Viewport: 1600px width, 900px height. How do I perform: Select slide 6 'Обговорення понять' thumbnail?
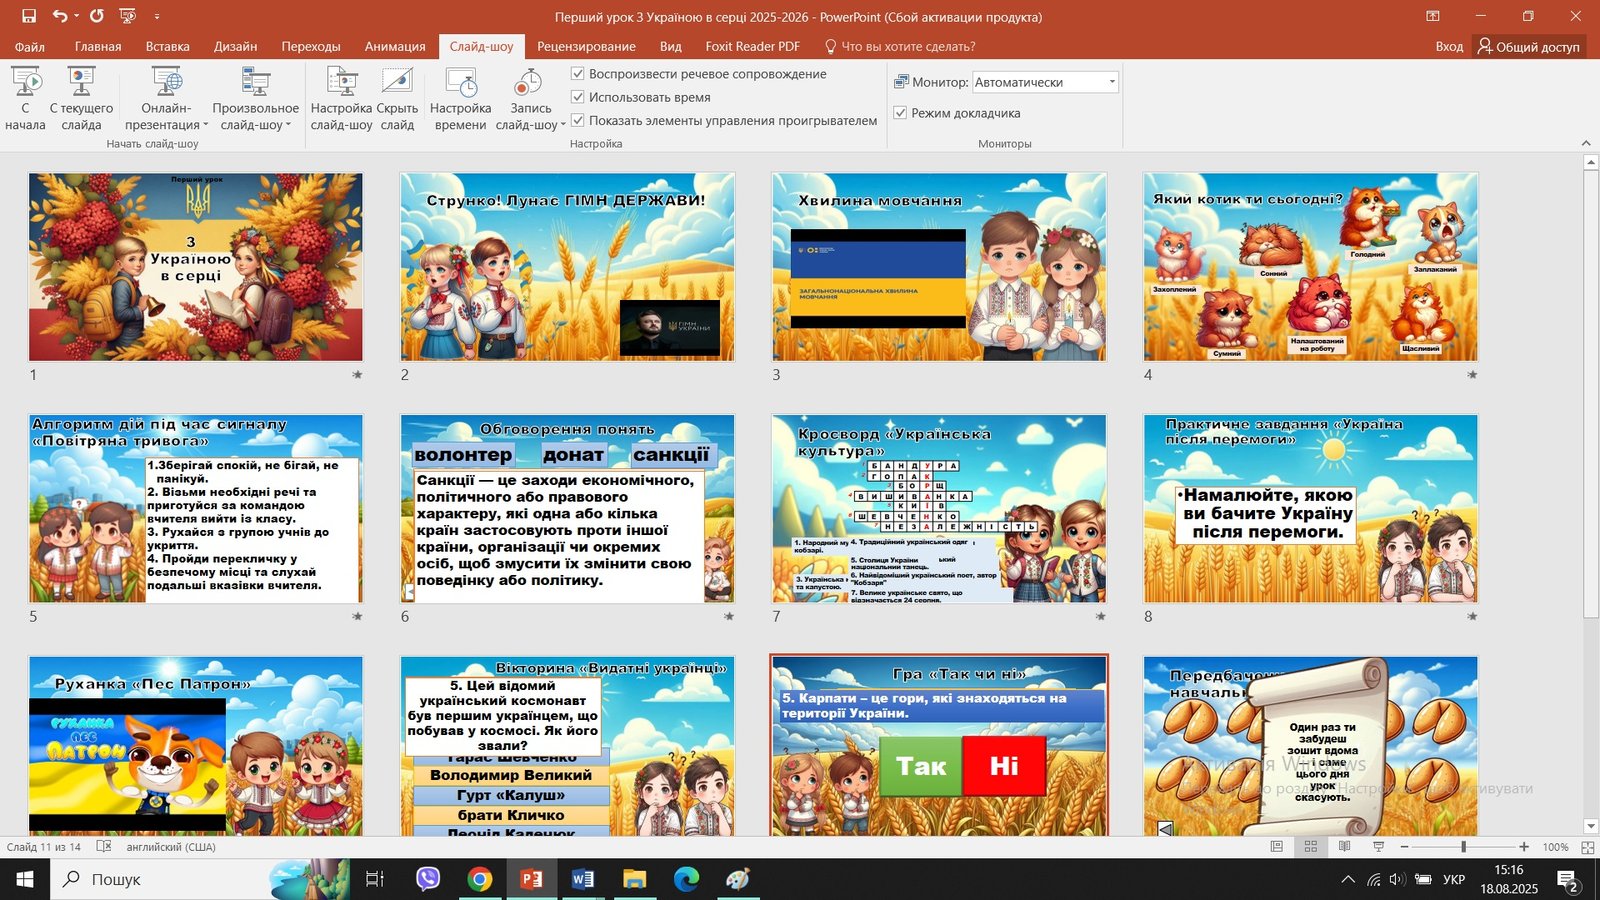tap(567, 509)
